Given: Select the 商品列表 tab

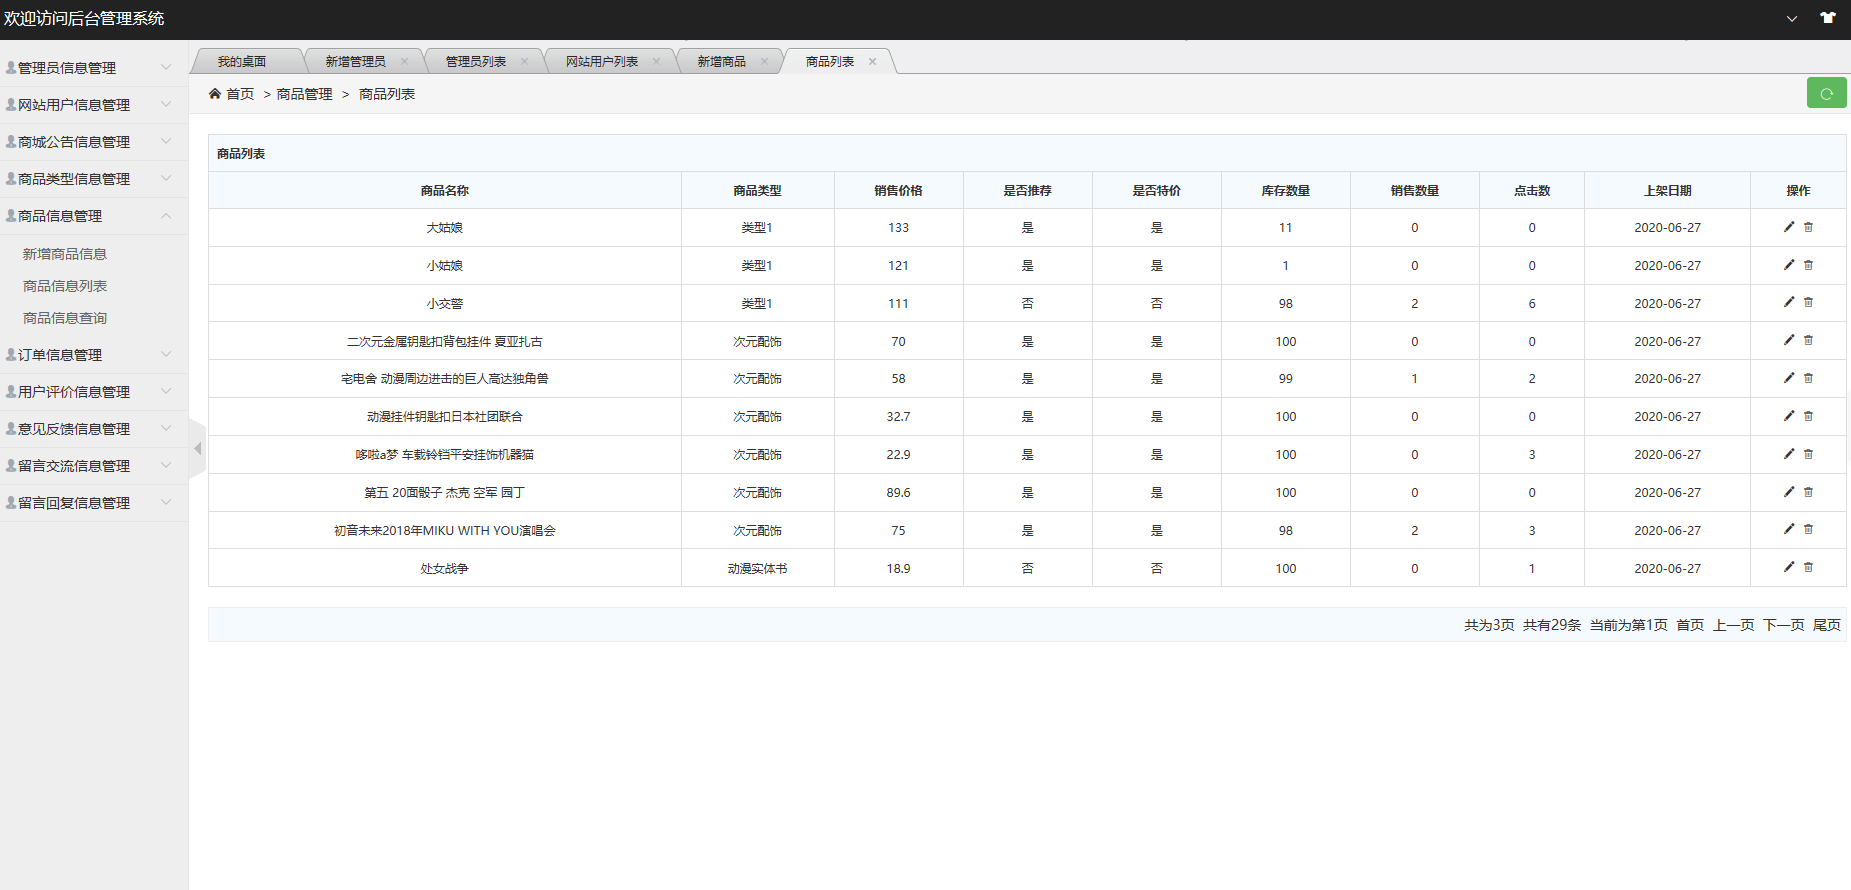Looking at the screenshot, I should (x=830, y=62).
